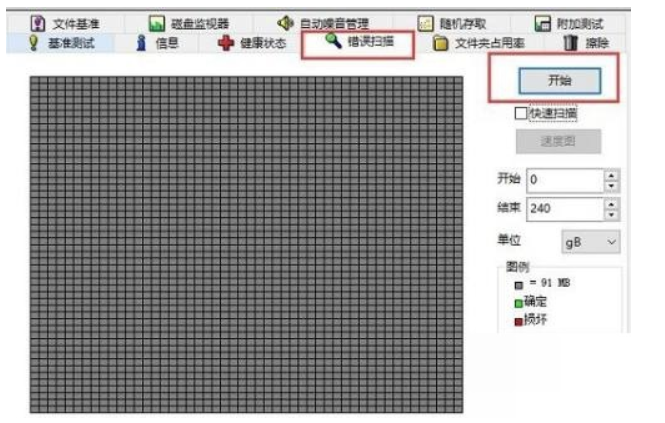
Task: Open the 文件基准 tab
Action: pyautogui.click(x=65, y=23)
